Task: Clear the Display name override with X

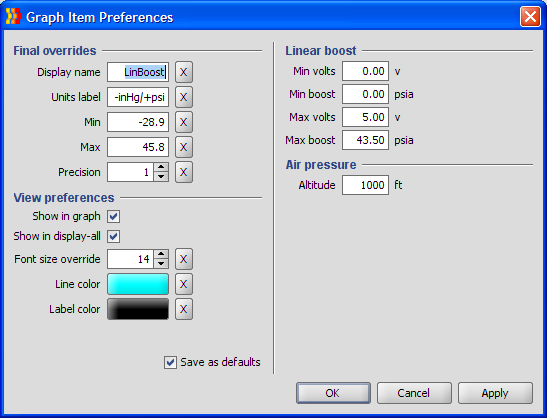Action: point(183,72)
